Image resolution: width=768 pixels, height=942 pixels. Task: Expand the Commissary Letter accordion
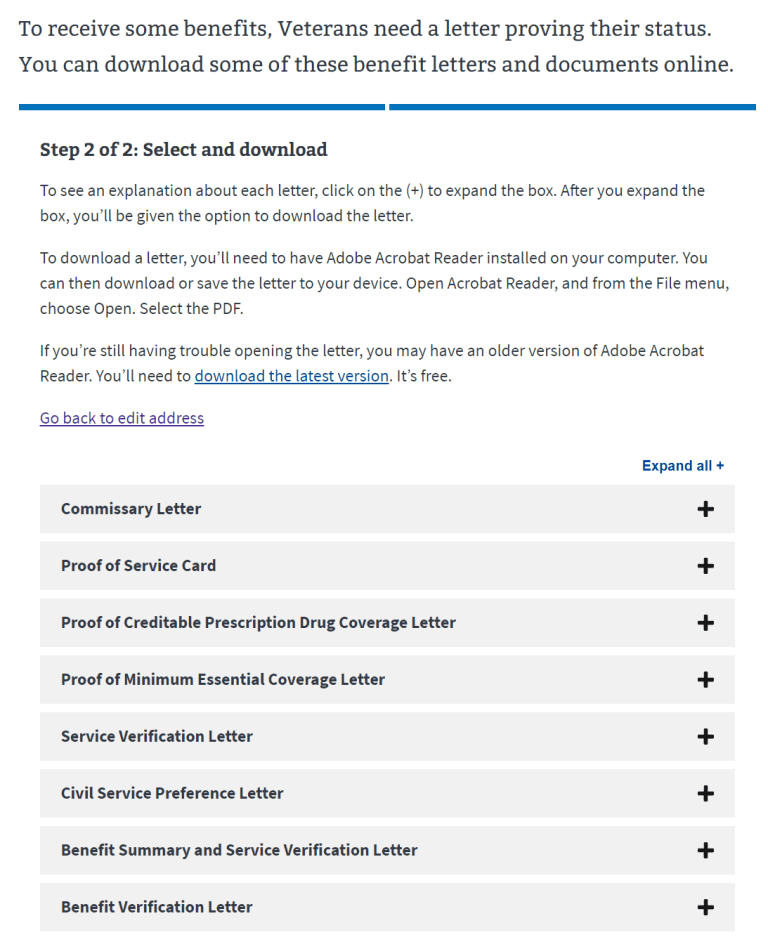click(387, 509)
